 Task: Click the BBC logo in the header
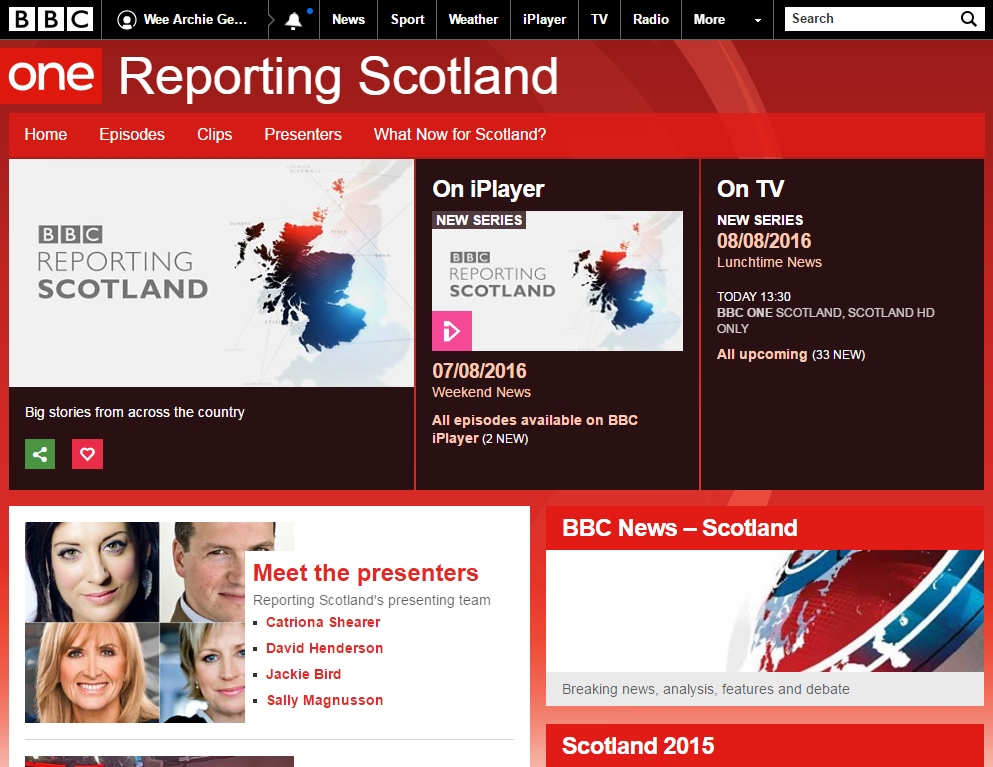pos(51,20)
